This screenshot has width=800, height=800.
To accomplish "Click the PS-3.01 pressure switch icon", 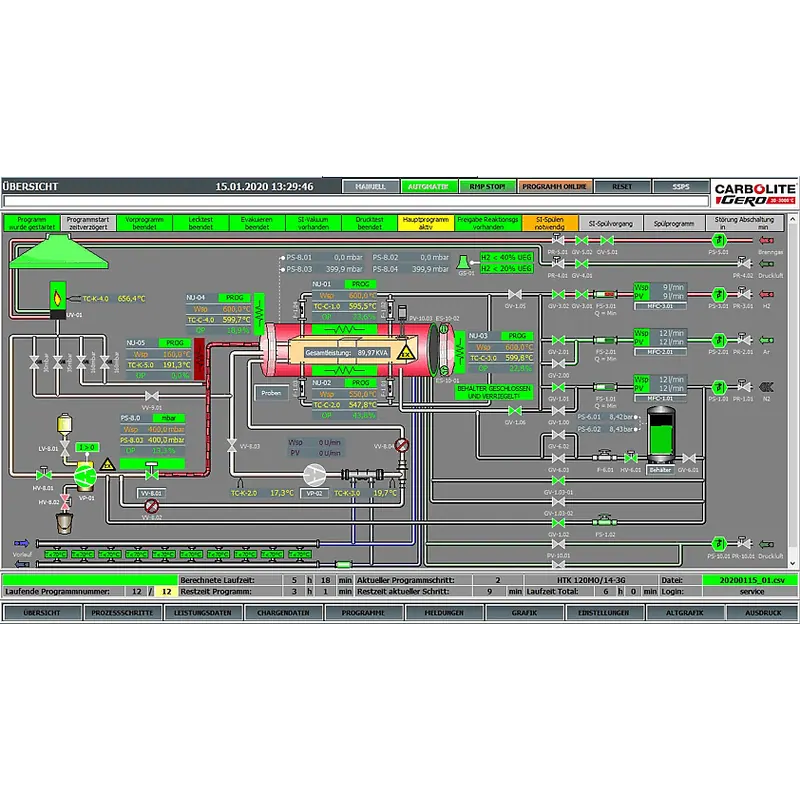I will click(x=718, y=294).
